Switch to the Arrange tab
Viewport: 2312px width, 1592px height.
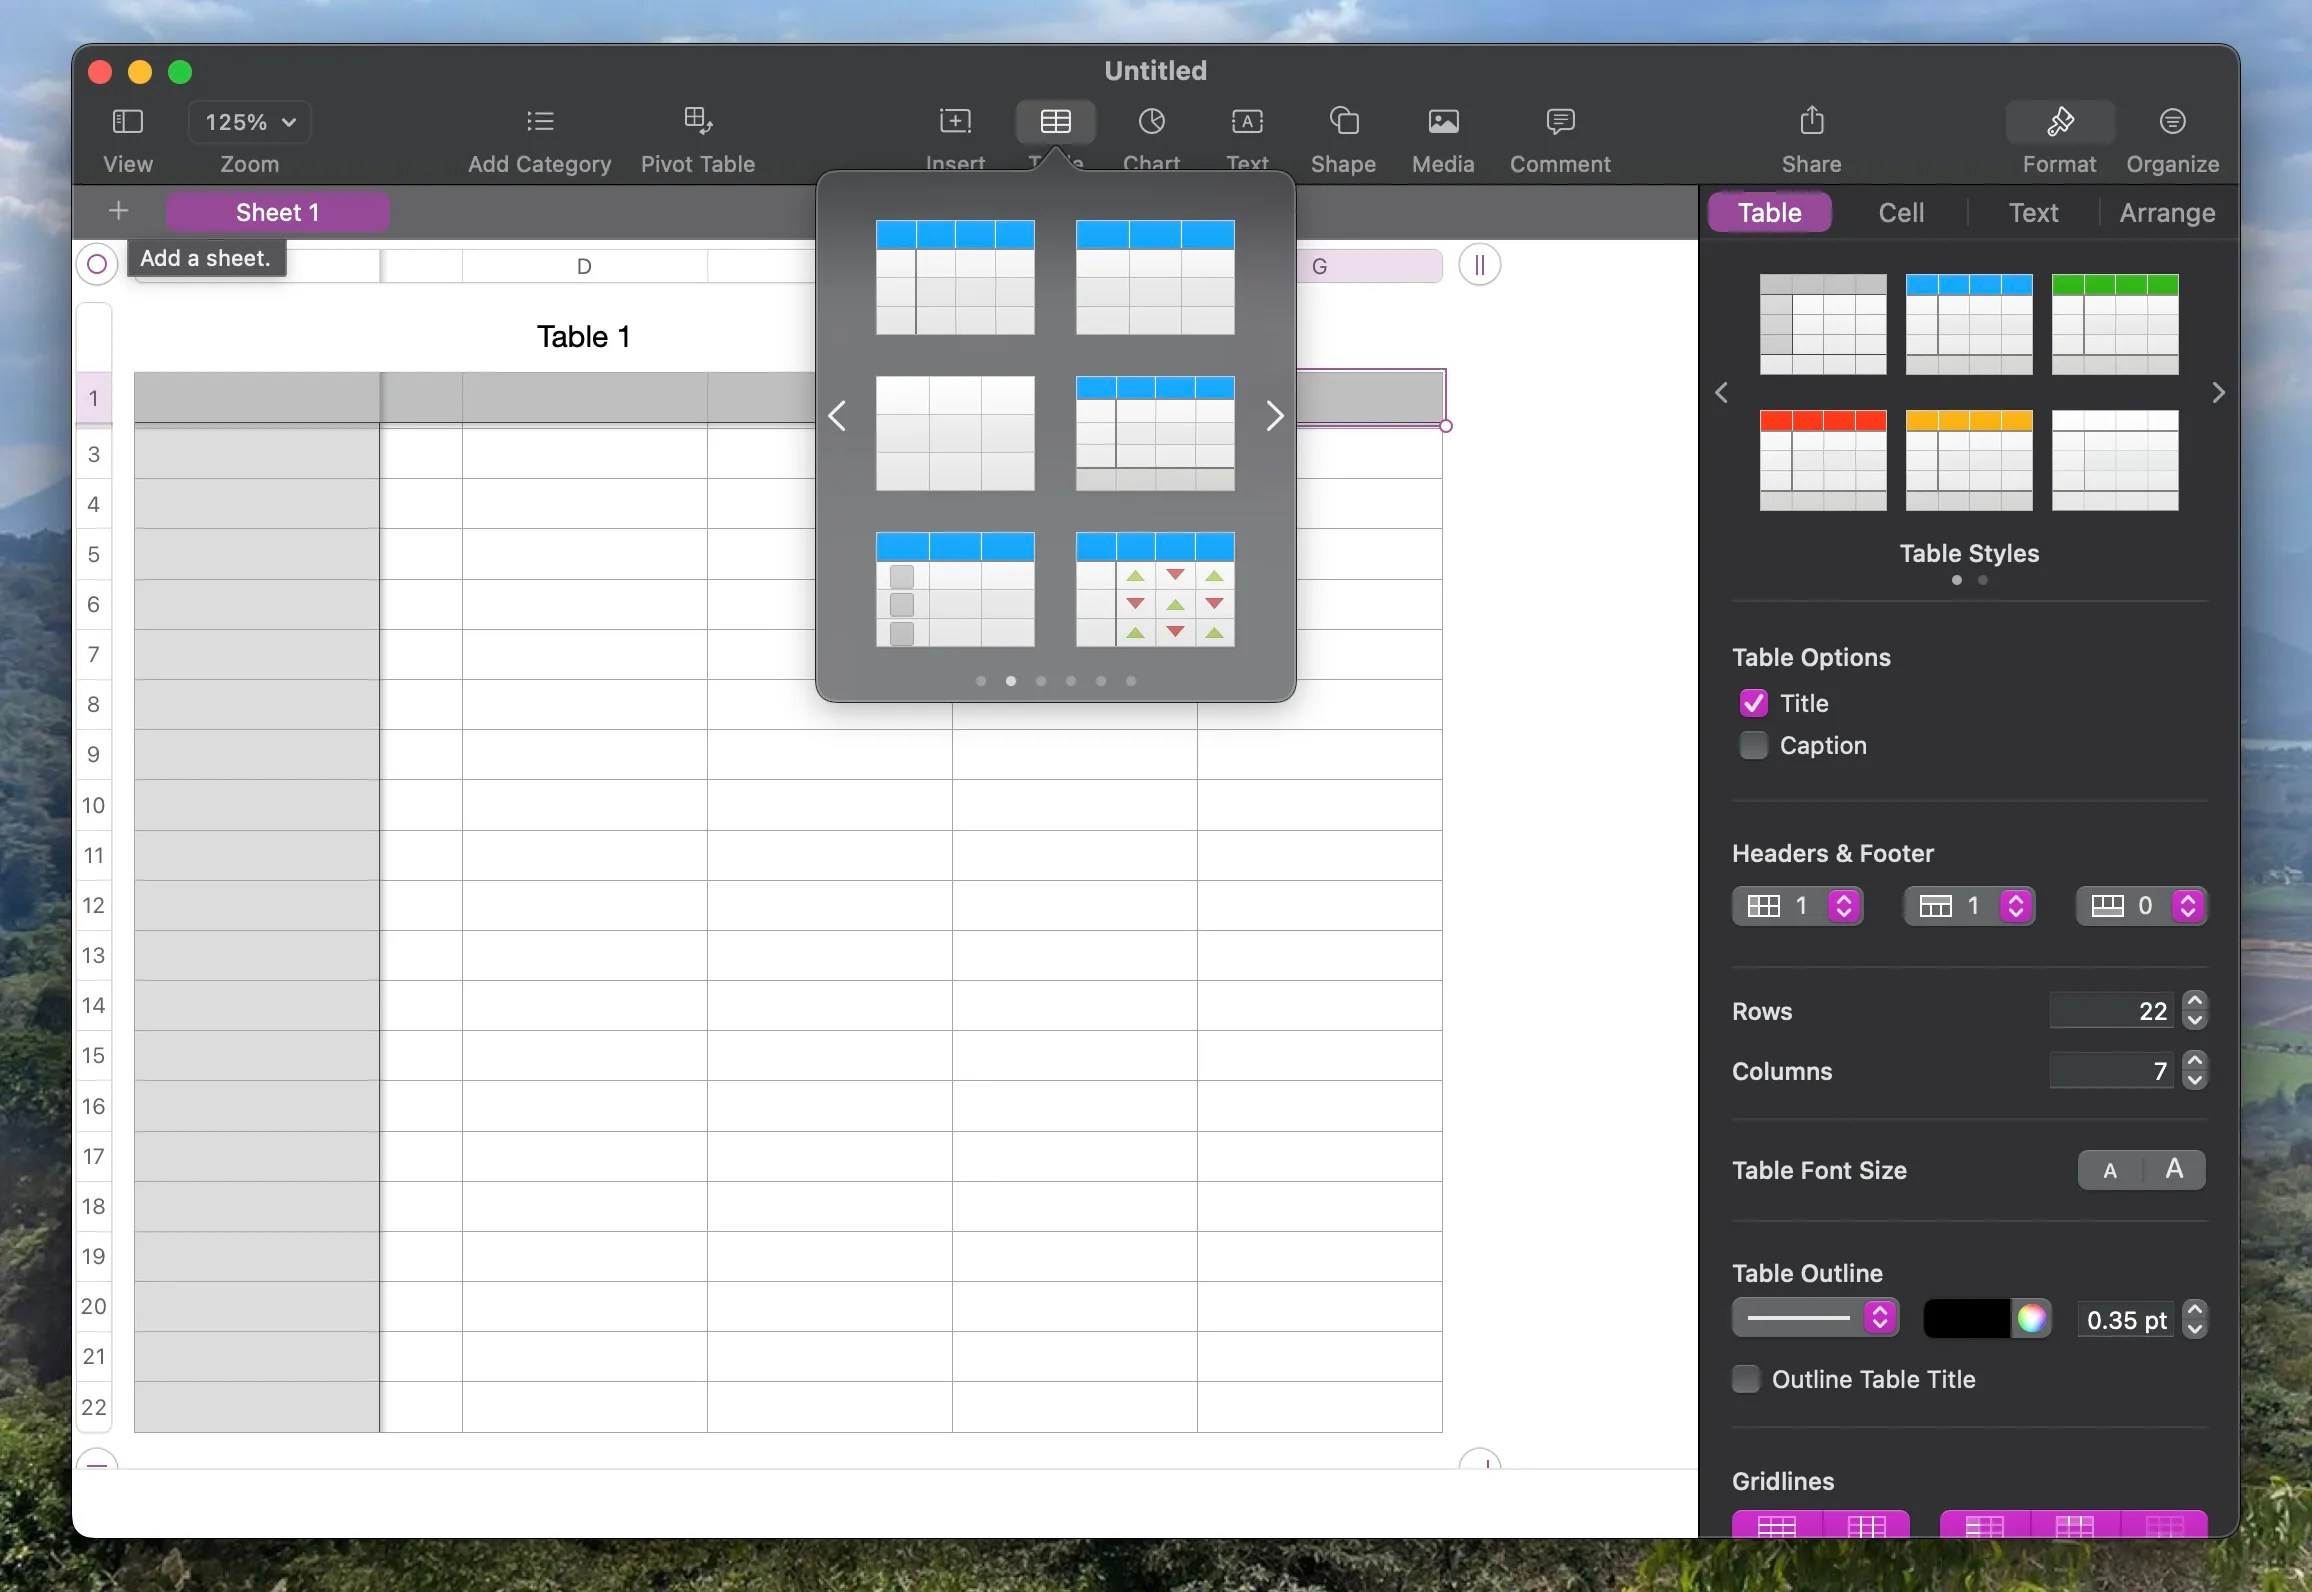(x=2166, y=212)
